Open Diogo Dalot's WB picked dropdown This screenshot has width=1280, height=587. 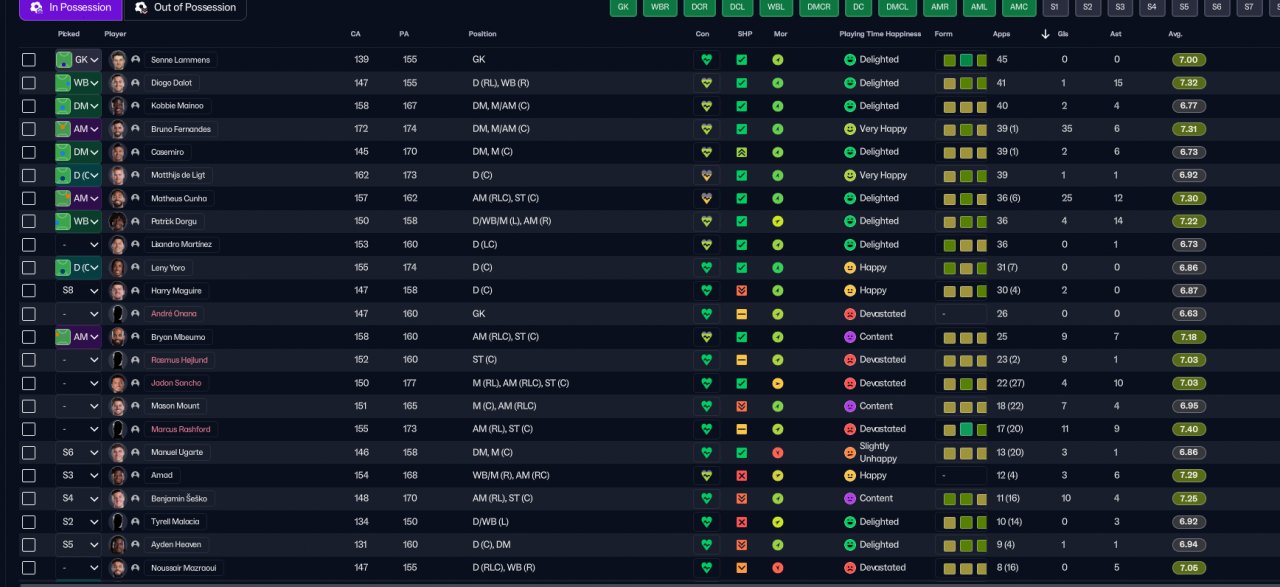pyautogui.click(x=78, y=83)
